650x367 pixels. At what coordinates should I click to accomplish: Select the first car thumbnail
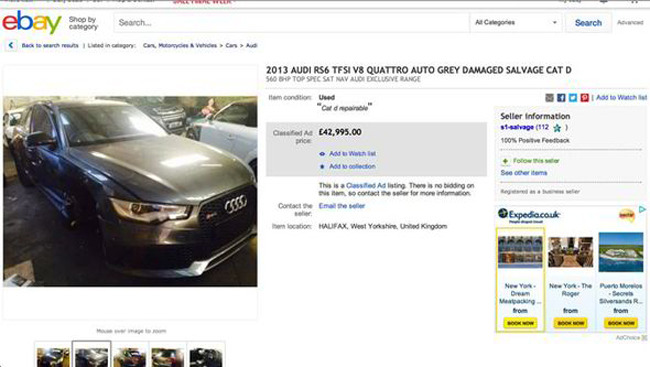[53, 355]
